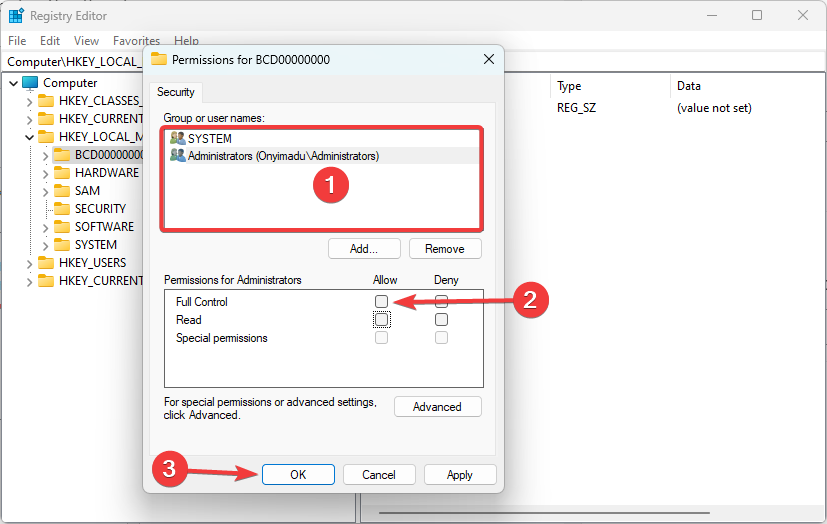Collapse the Computer tree node
This screenshot has width=827, height=524.
(x=14, y=83)
